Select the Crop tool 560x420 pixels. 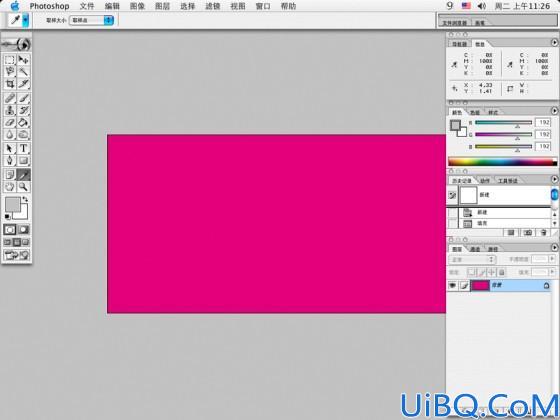10,84
